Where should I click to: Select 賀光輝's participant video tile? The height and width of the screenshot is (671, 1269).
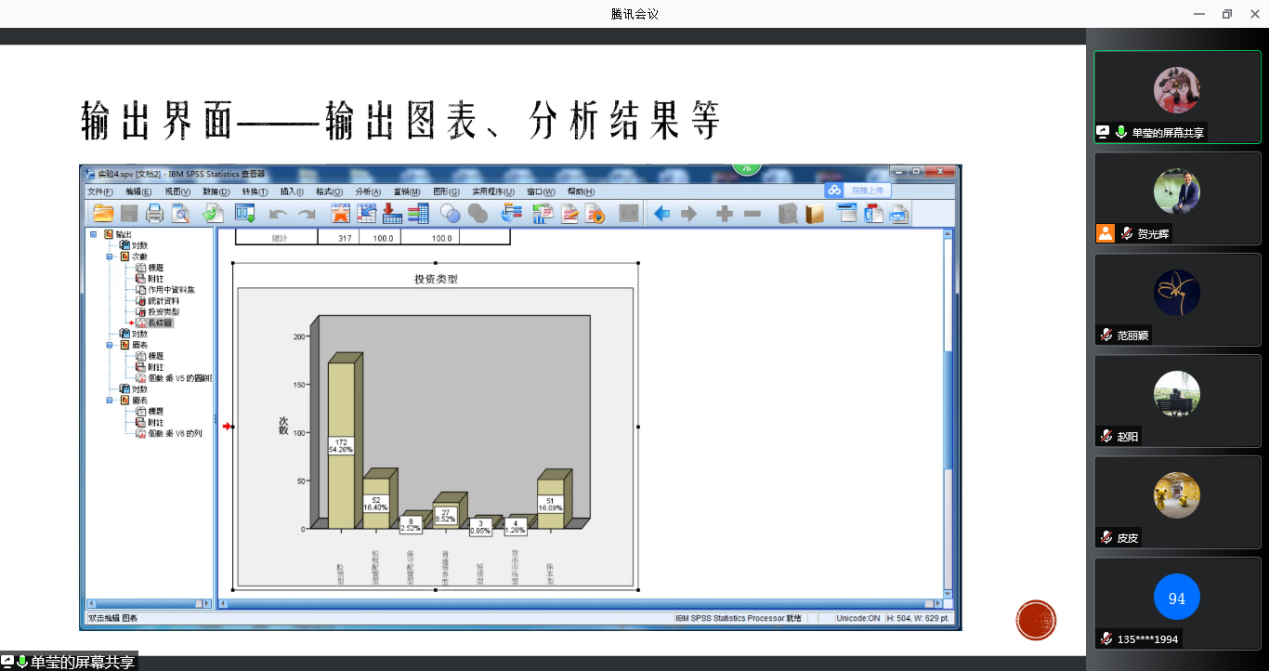[x=1177, y=198]
